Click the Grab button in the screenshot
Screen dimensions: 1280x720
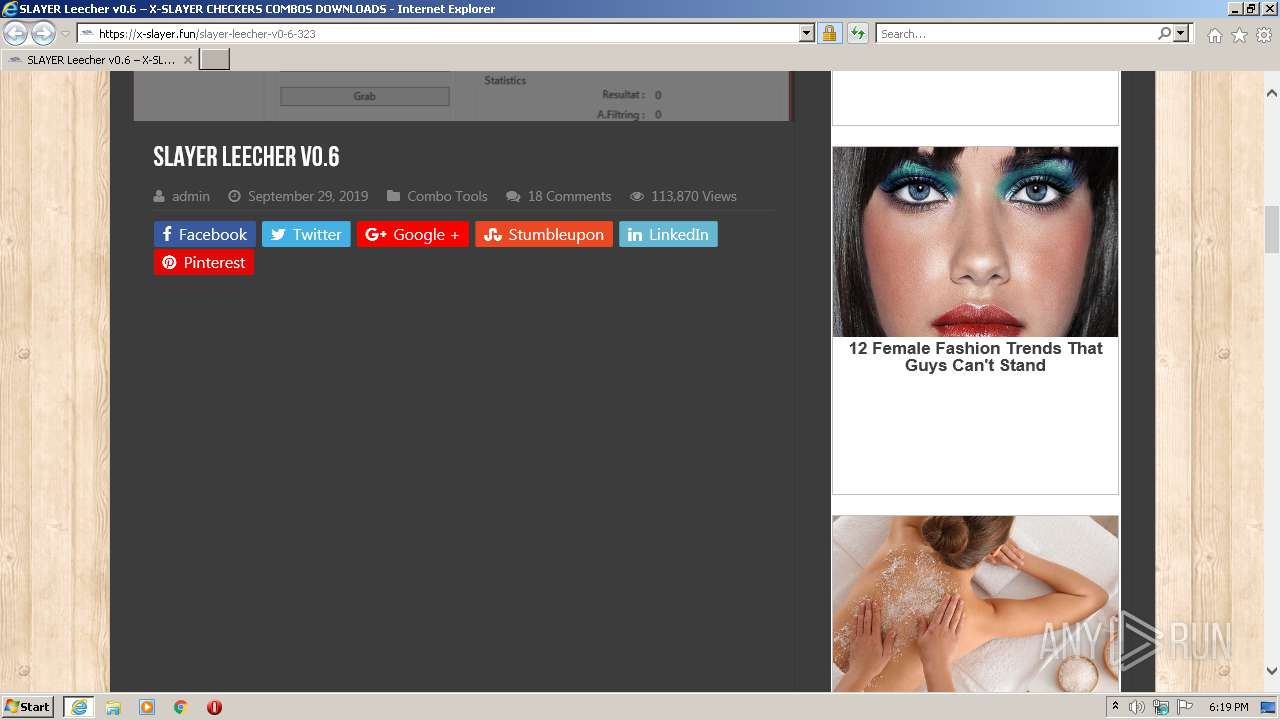(364, 96)
